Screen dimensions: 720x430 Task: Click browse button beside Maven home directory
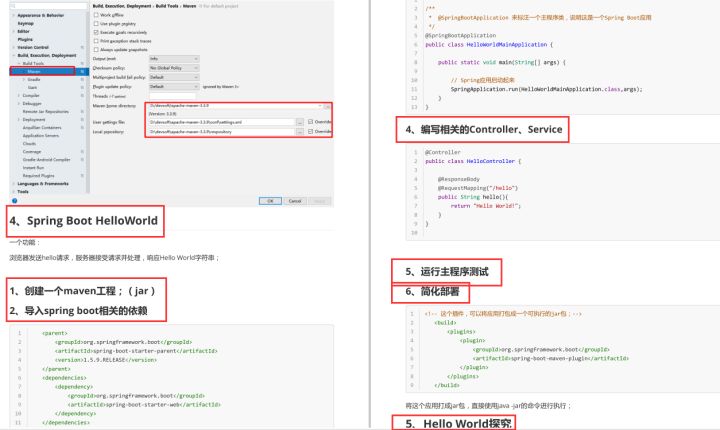[x=327, y=106]
